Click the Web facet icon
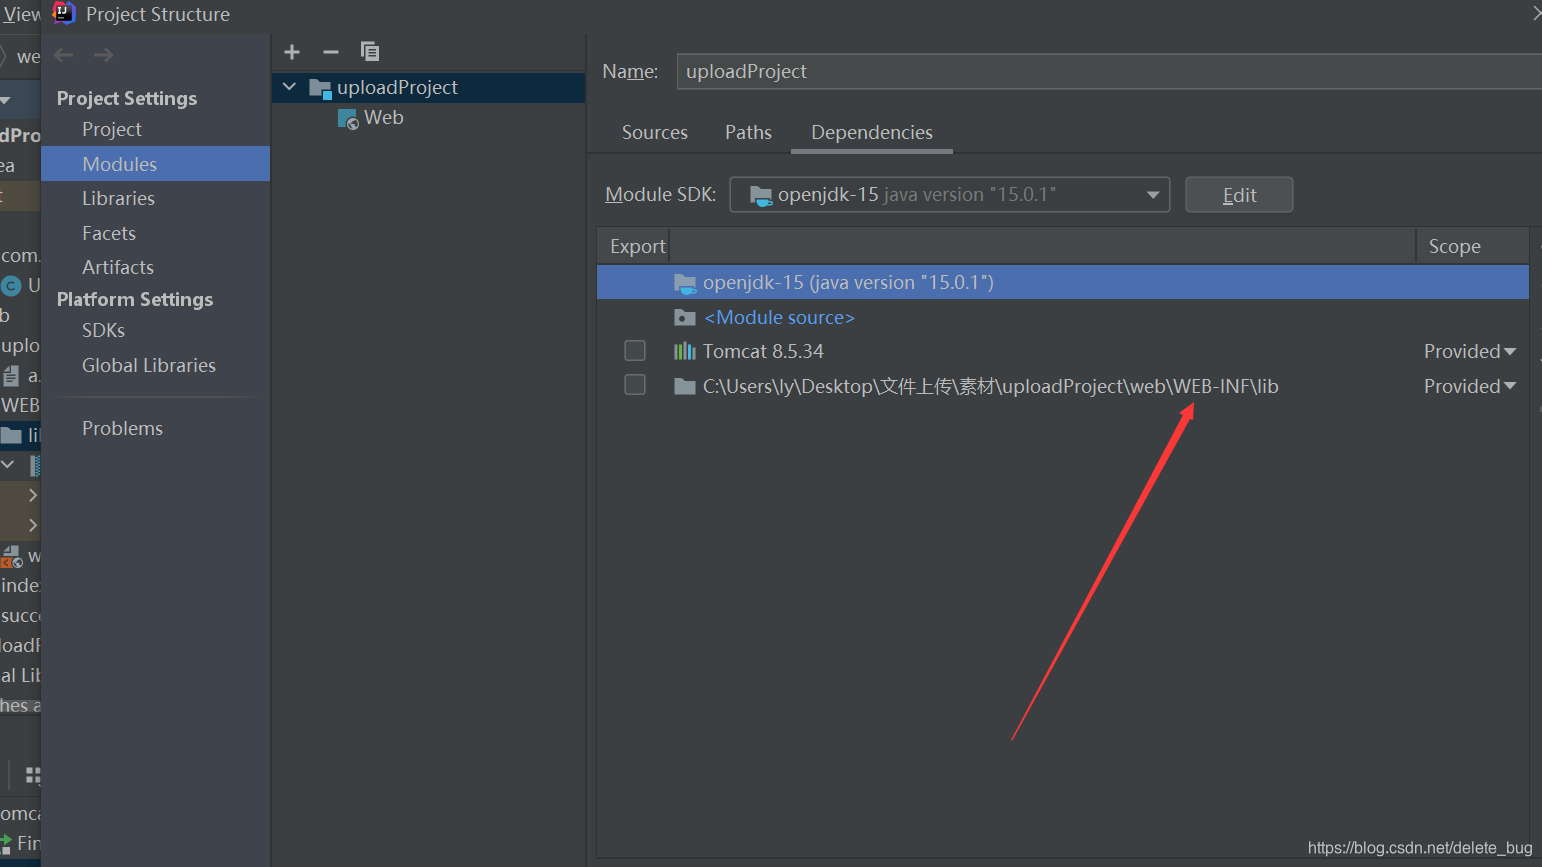Viewport: 1542px width, 867px height. pos(348,119)
